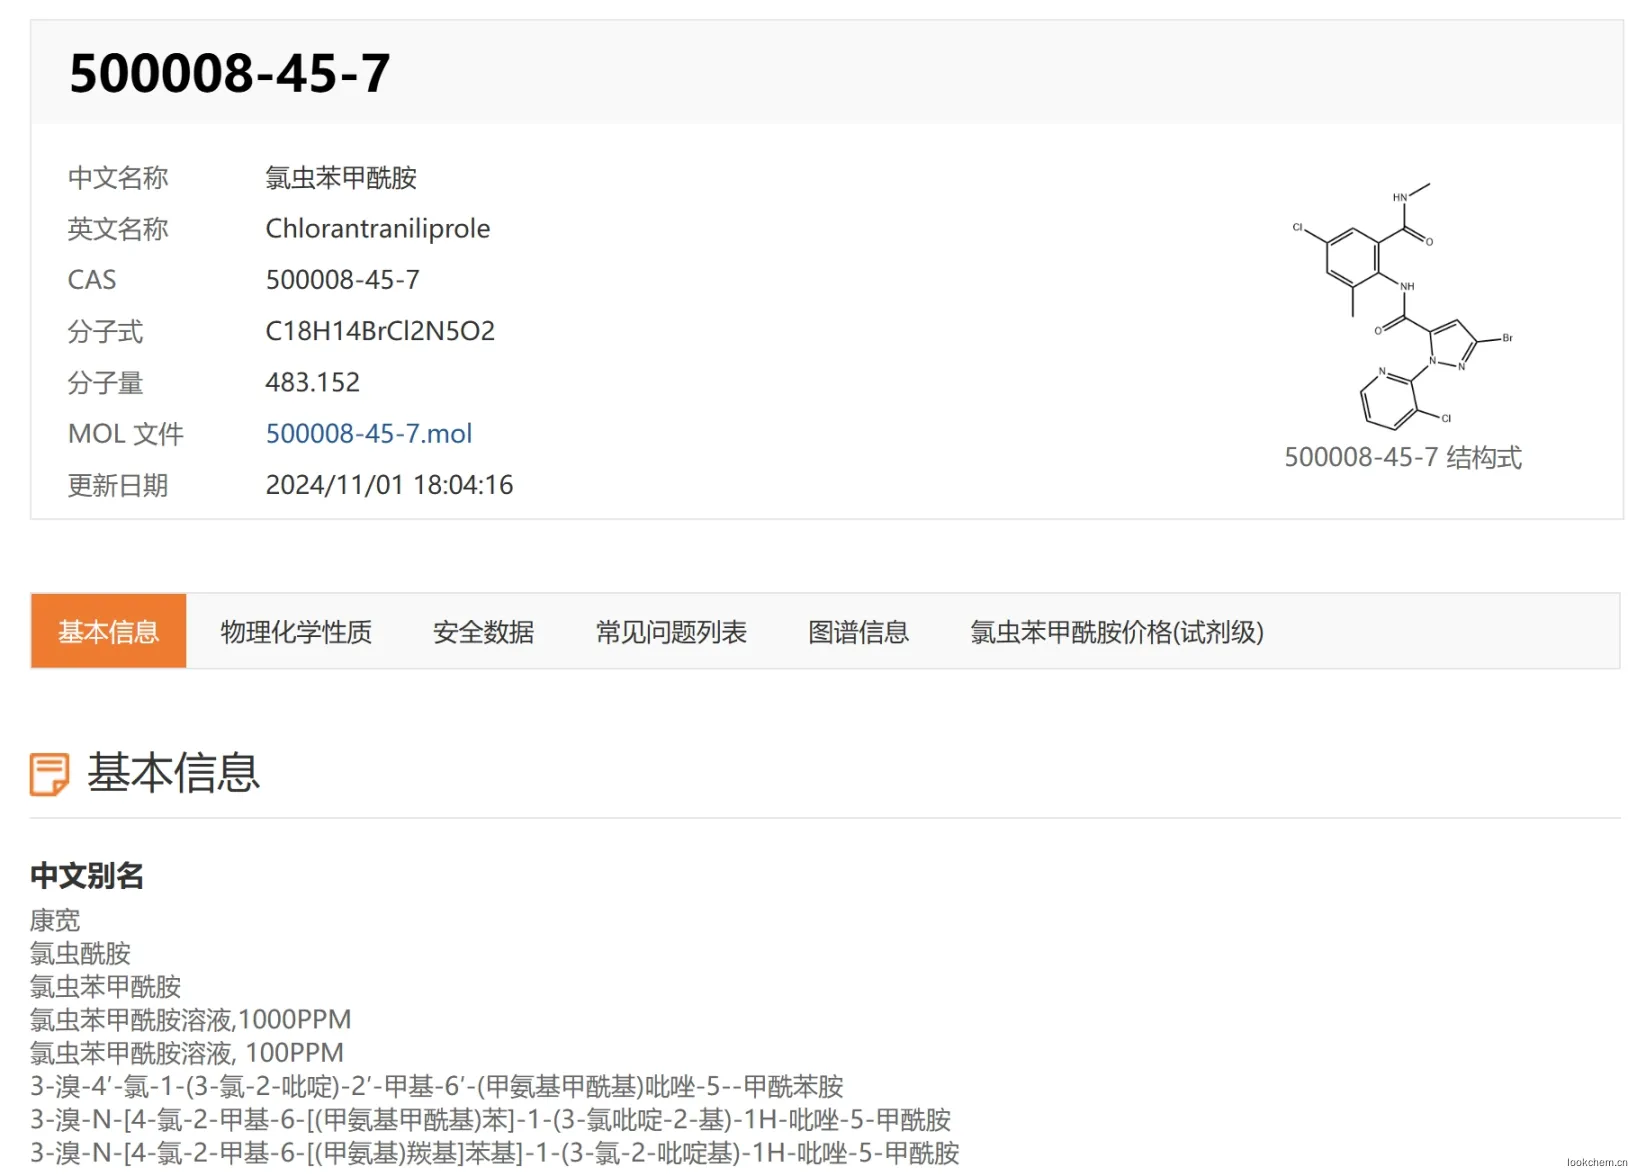
Task: Click the alias 康宽 in the list
Action: [55, 920]
